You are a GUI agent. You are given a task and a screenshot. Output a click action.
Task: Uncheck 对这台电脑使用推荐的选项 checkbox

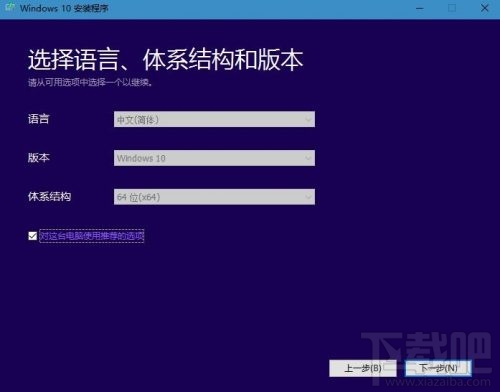(33, 236)
